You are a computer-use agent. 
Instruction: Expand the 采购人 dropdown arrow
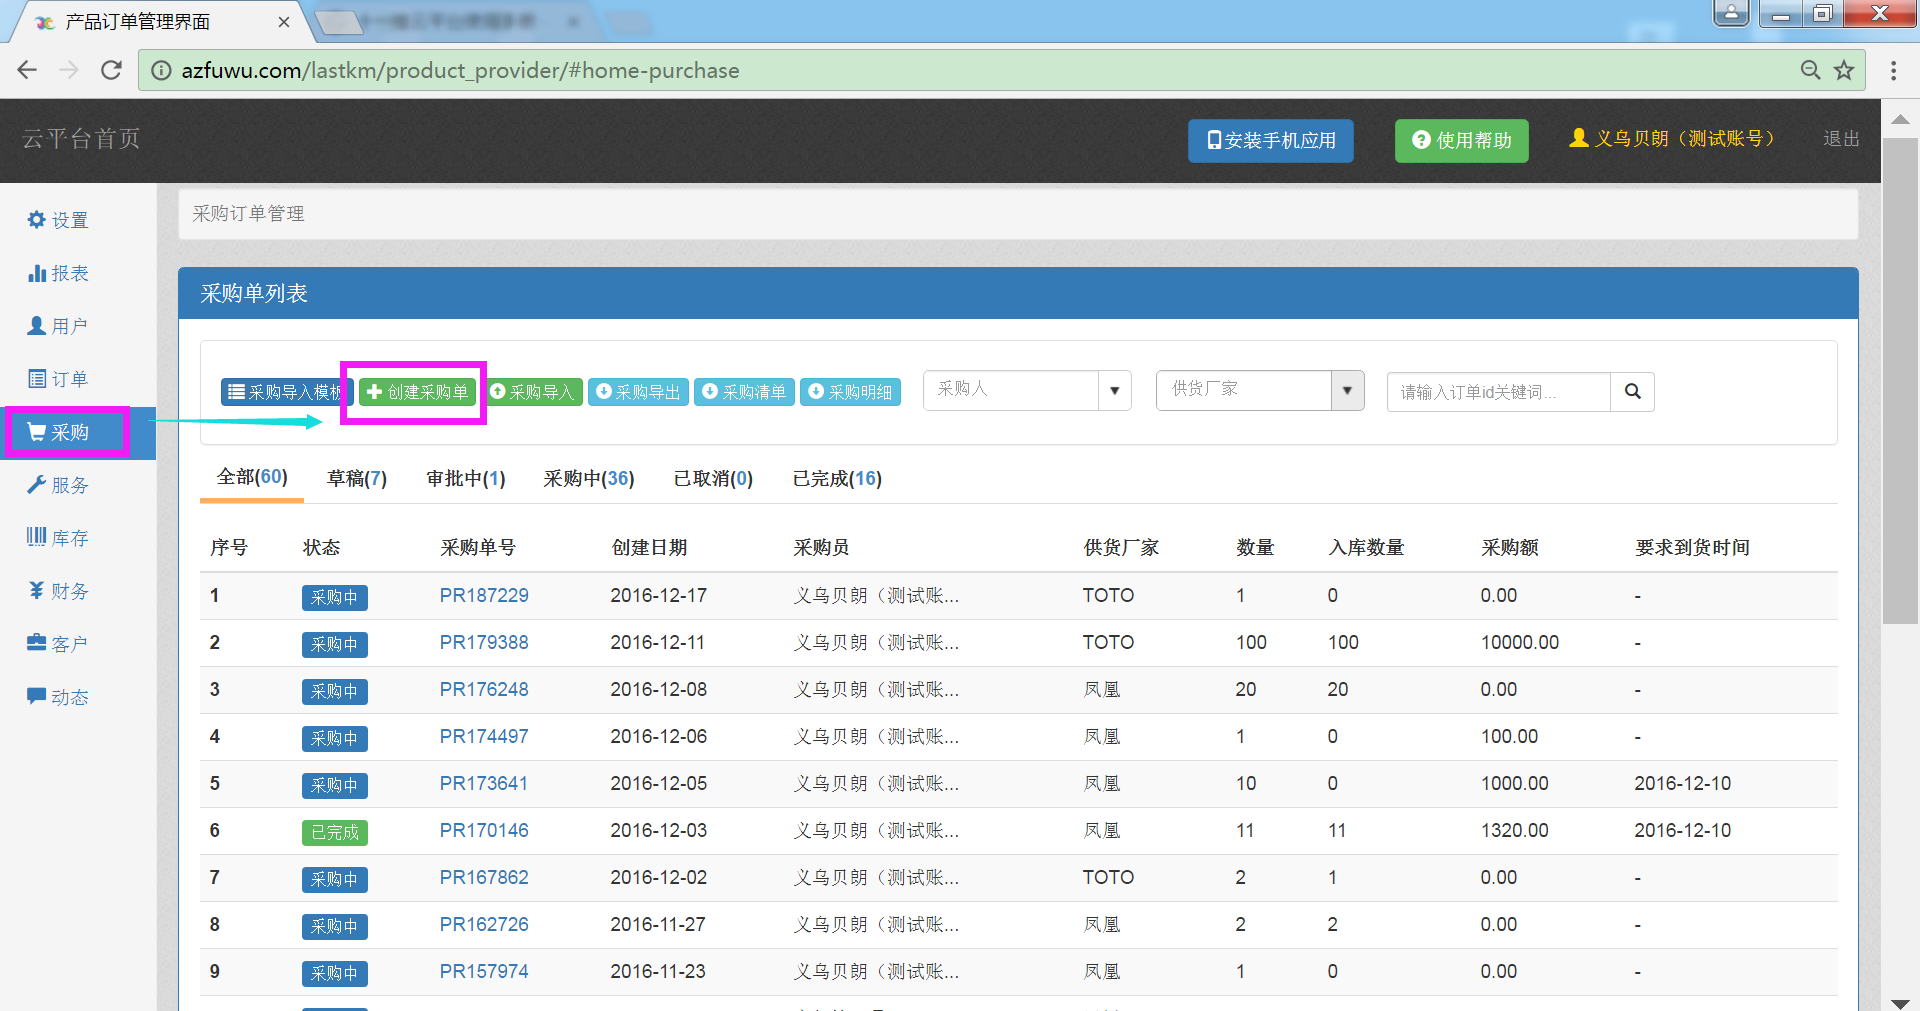pyautogui.click(x=1114, y=391)
